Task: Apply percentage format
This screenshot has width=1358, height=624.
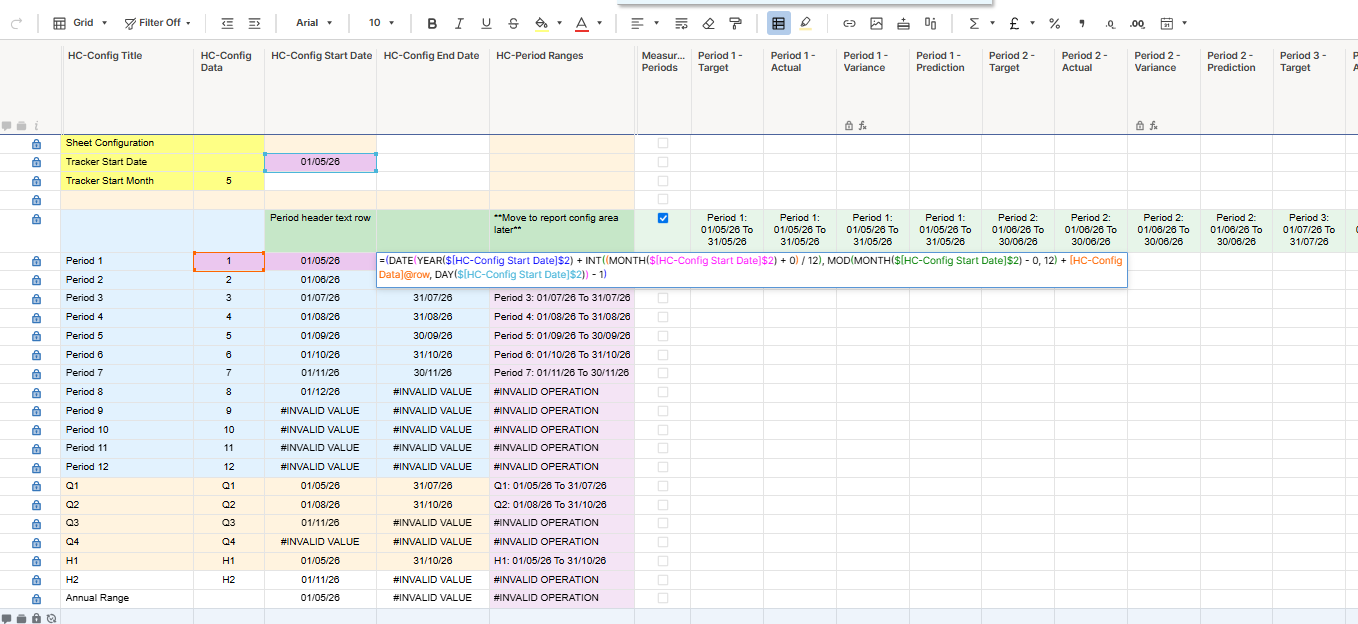Action: pyautogui.click(x=1054, y=23)
